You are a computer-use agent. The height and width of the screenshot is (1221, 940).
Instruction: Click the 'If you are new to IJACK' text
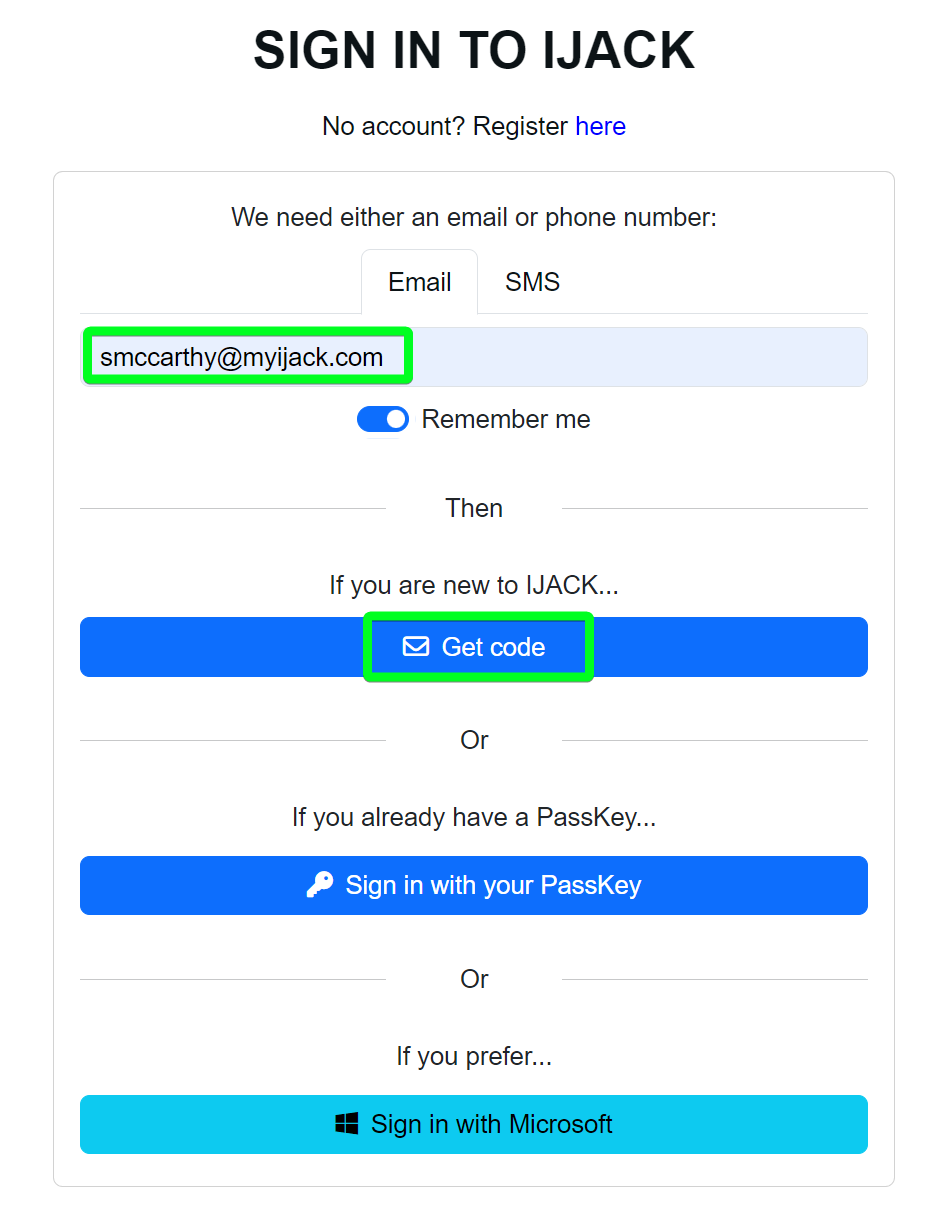pyautogui.click(x=474, y=585)
